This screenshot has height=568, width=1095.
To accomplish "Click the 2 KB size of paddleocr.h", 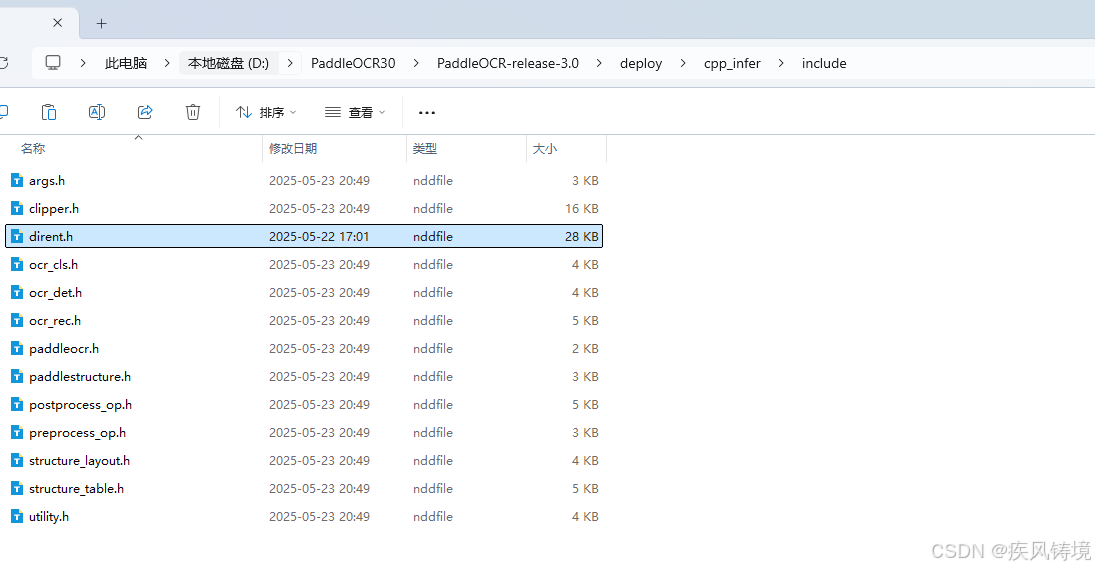I will click(585, 349).
